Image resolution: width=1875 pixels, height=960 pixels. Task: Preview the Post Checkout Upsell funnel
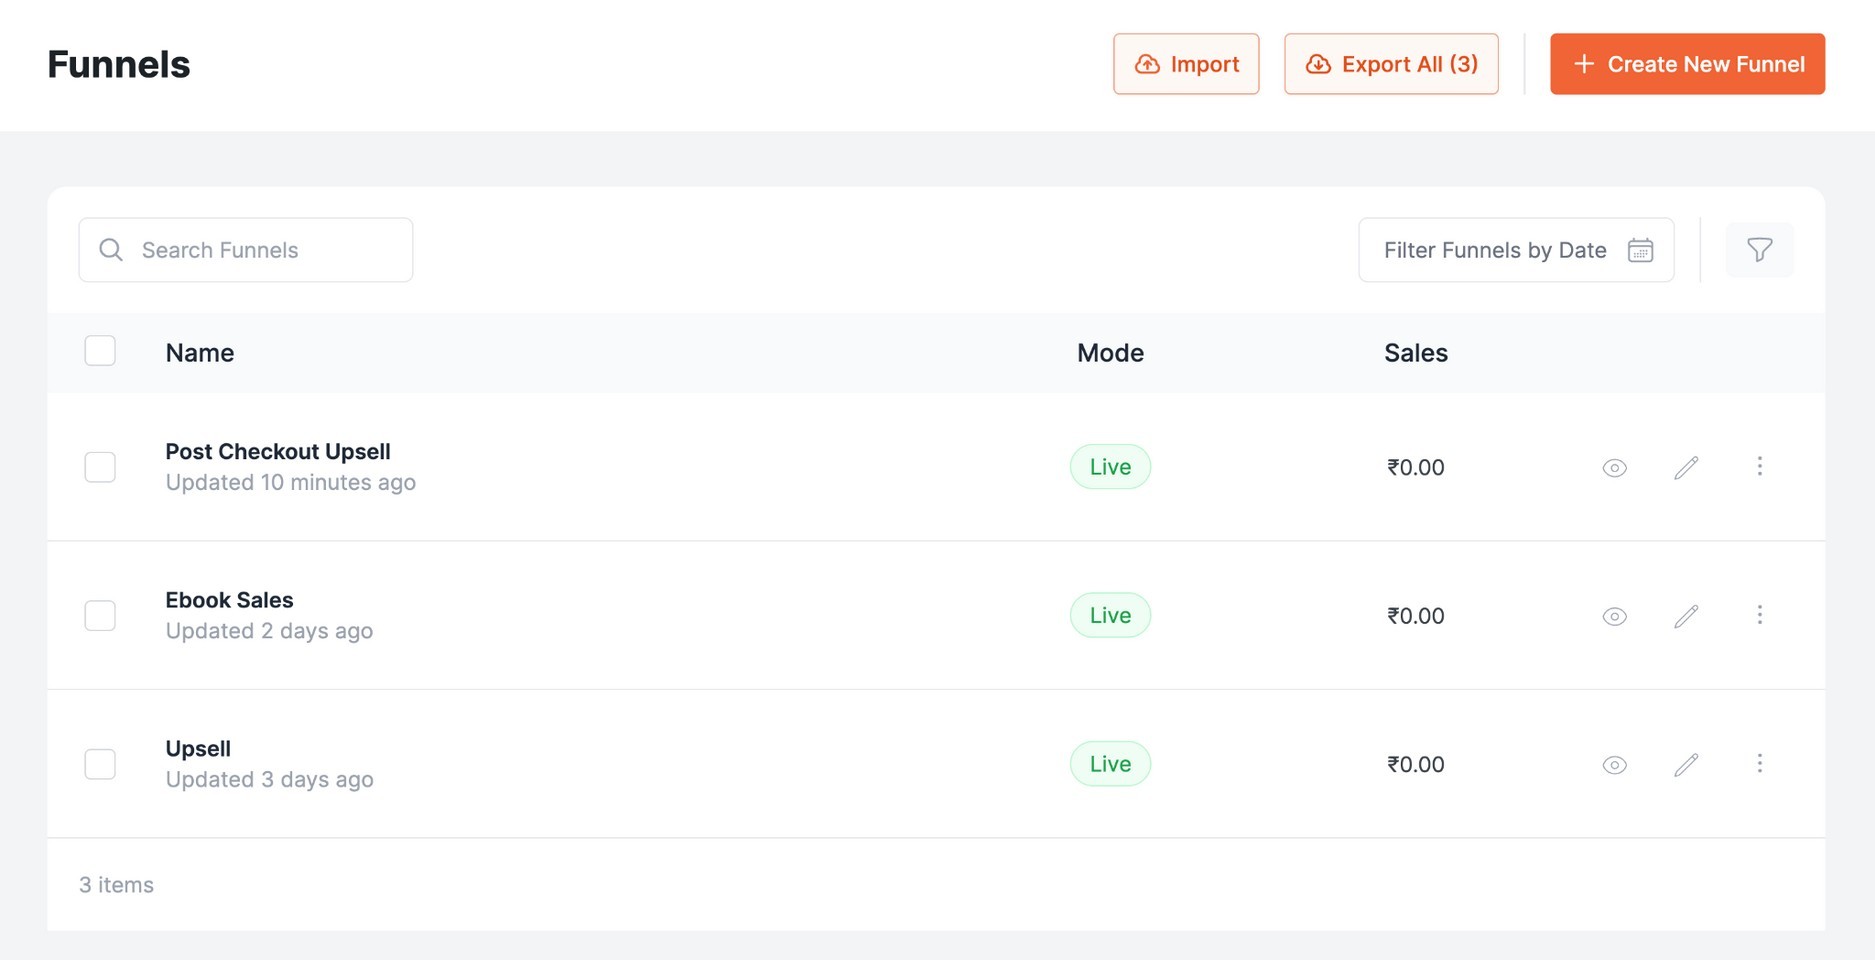coord(1614,468)
